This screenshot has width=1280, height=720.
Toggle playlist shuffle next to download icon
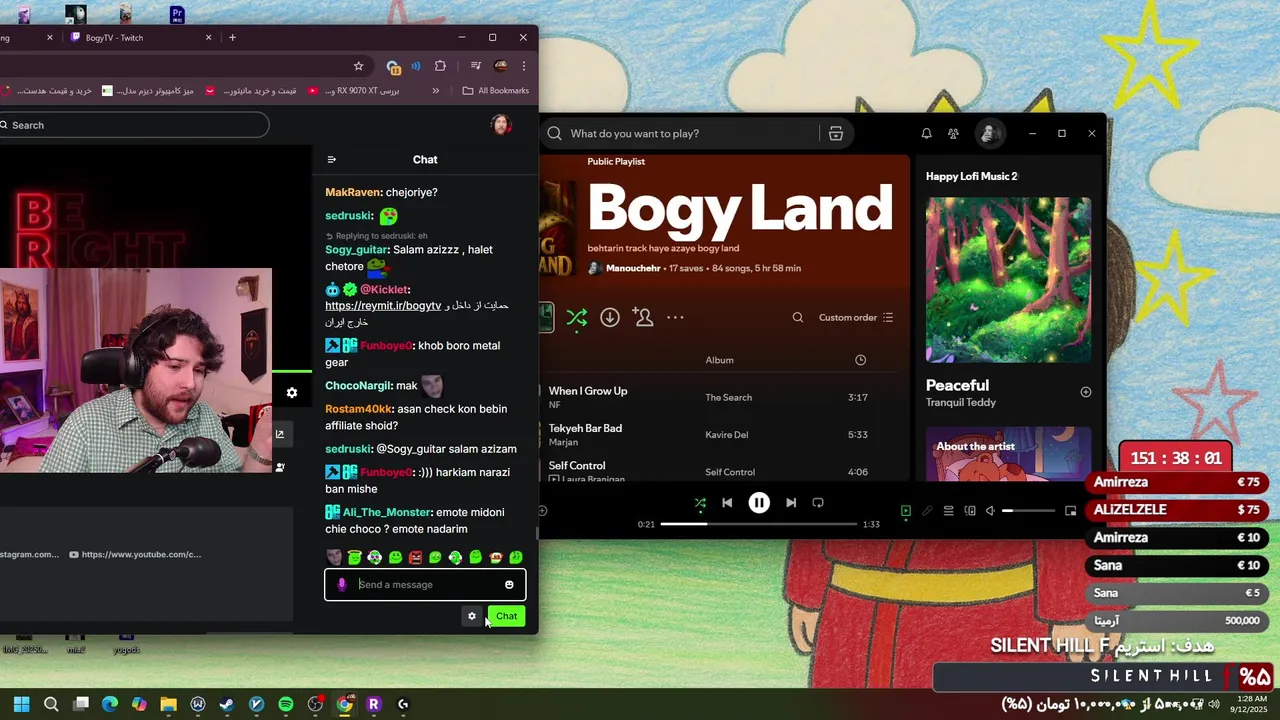point(577,317)
